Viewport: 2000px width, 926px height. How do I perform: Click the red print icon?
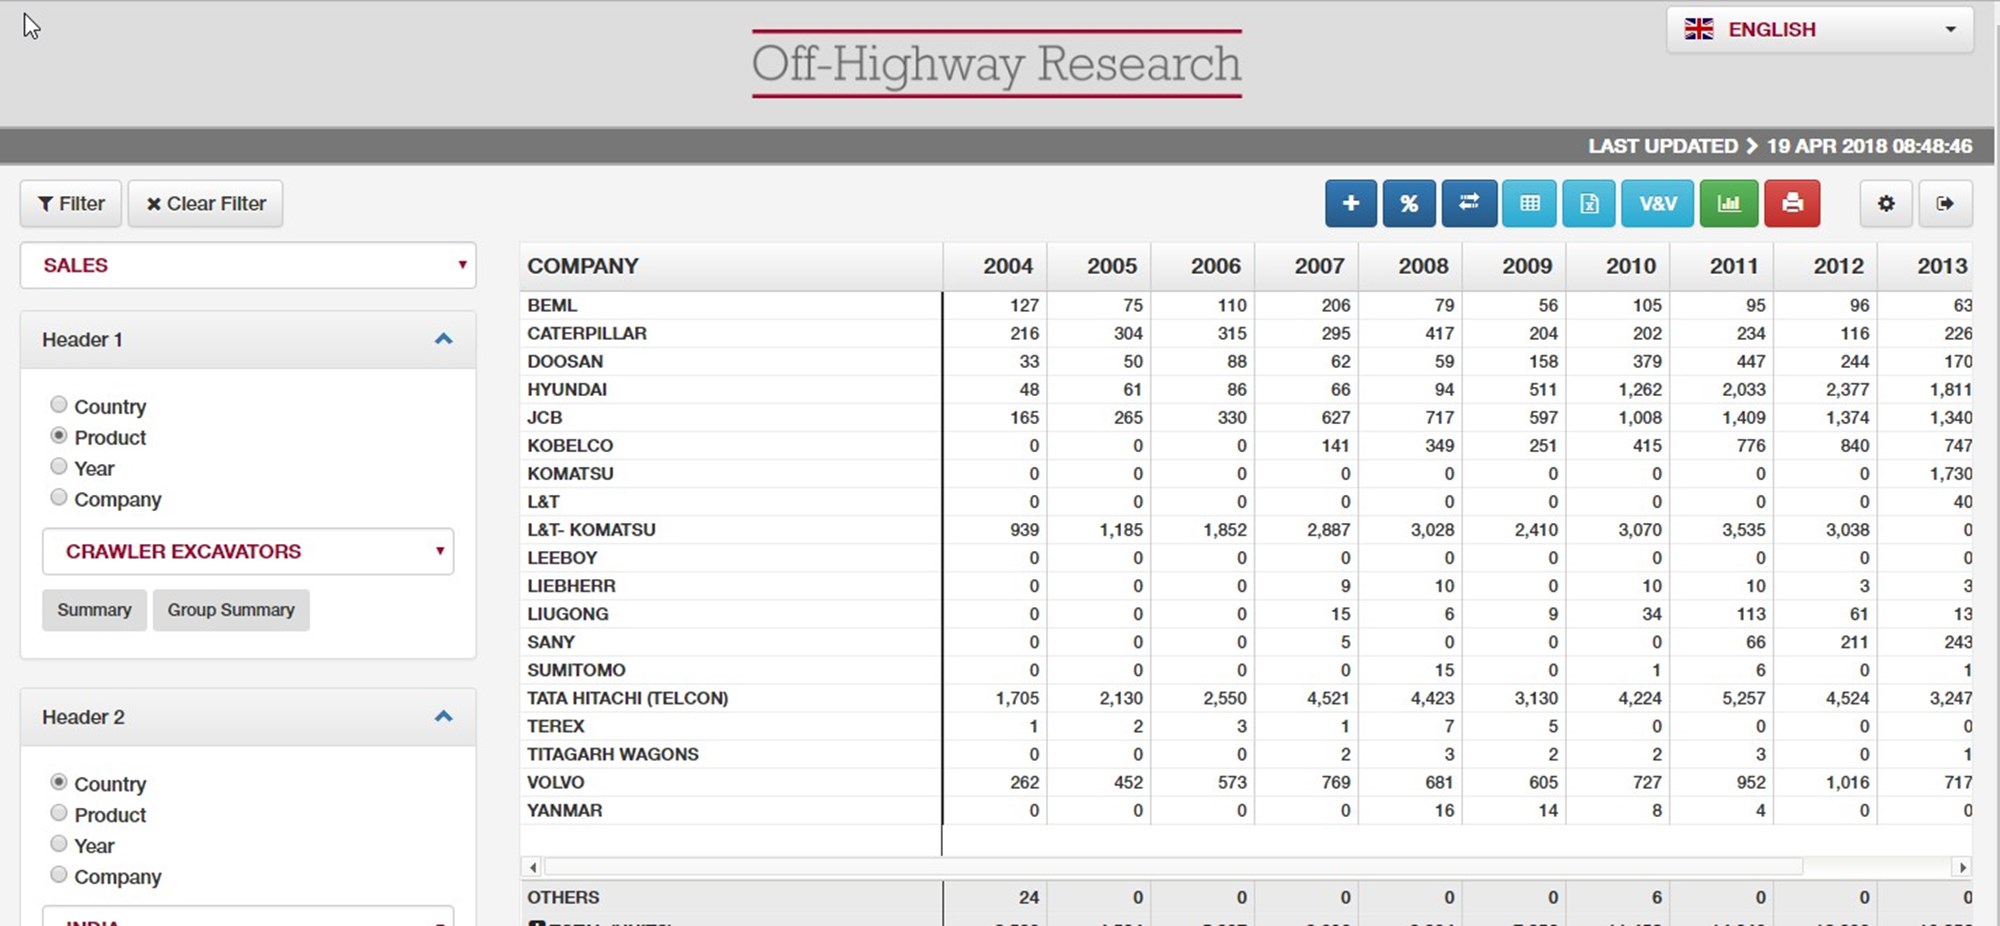1792,204
